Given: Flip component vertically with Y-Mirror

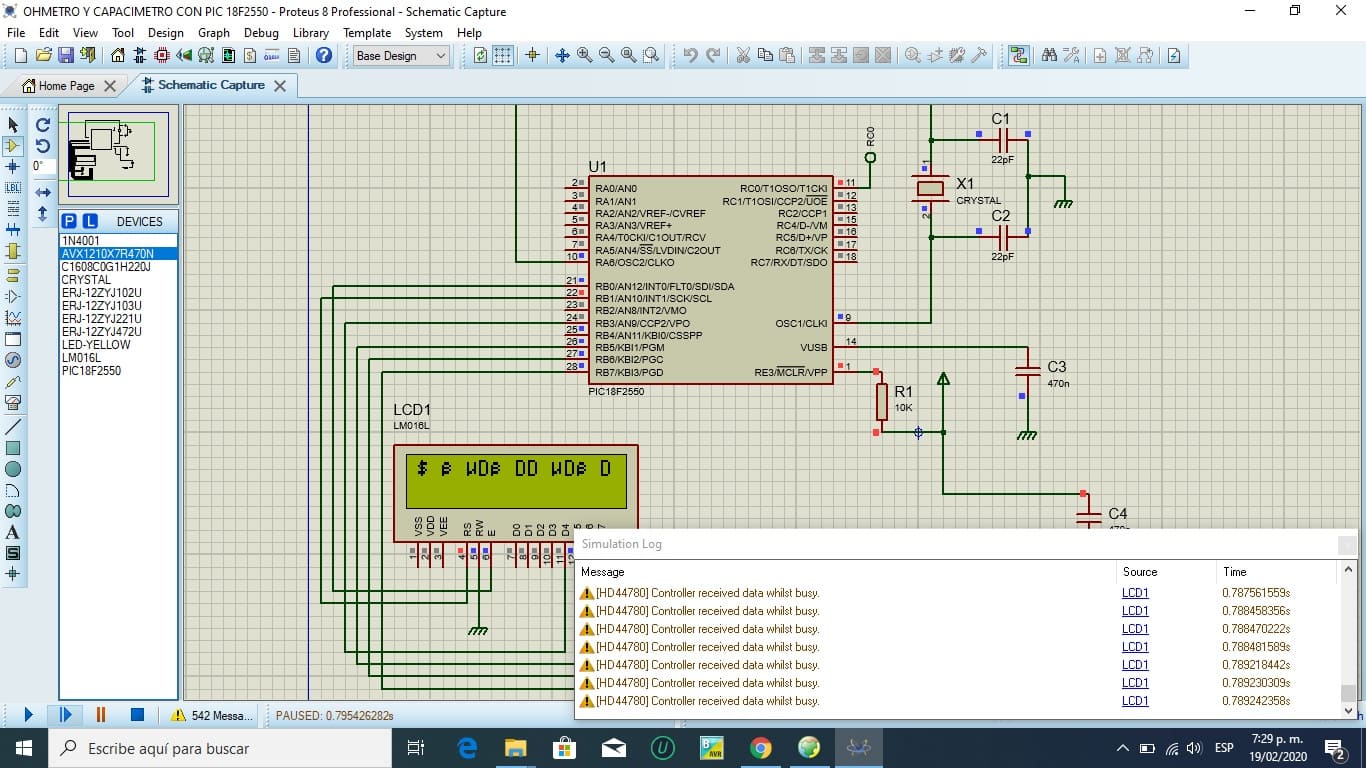Looking at the screenshot, I should coord(43,213).
